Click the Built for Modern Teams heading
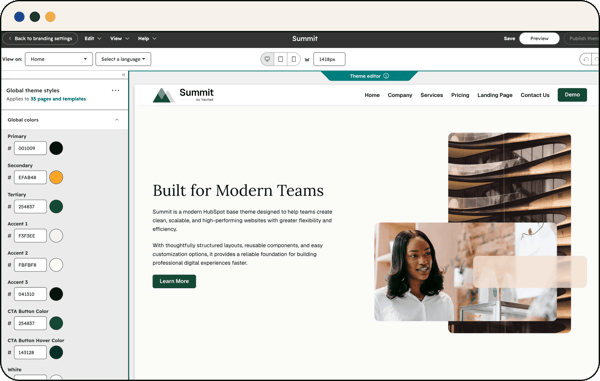The width and height of the screenshot is (600, 381). (x=238, y=190)
